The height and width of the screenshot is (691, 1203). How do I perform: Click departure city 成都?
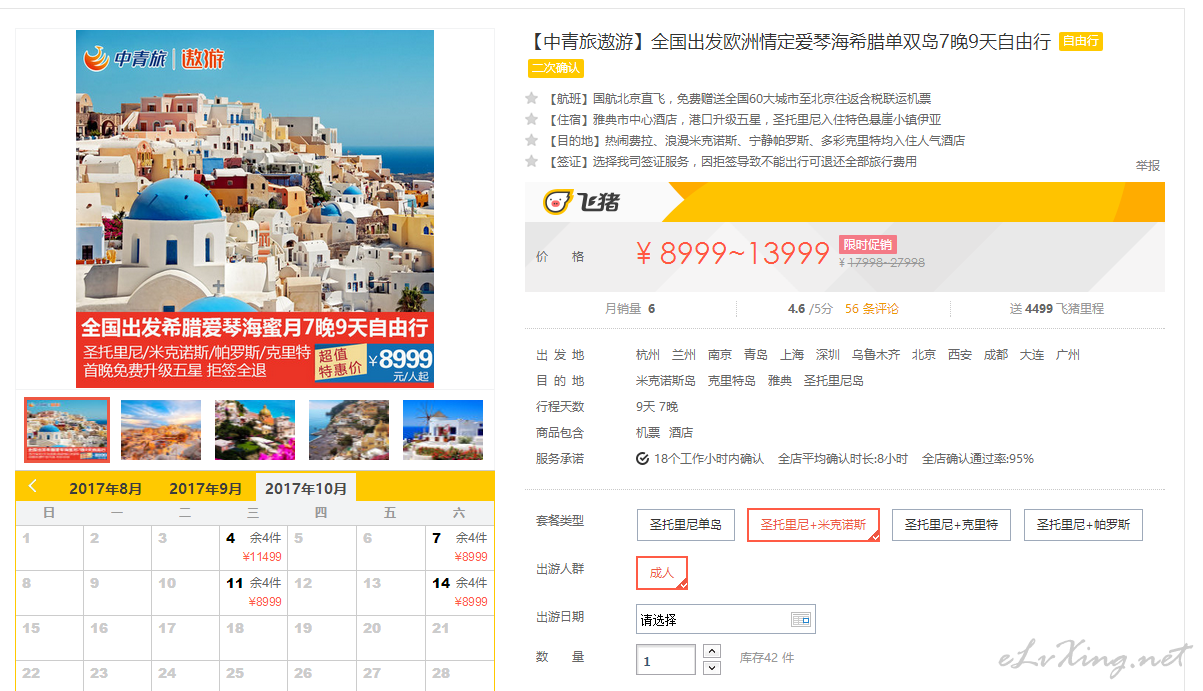pos(996,355)
